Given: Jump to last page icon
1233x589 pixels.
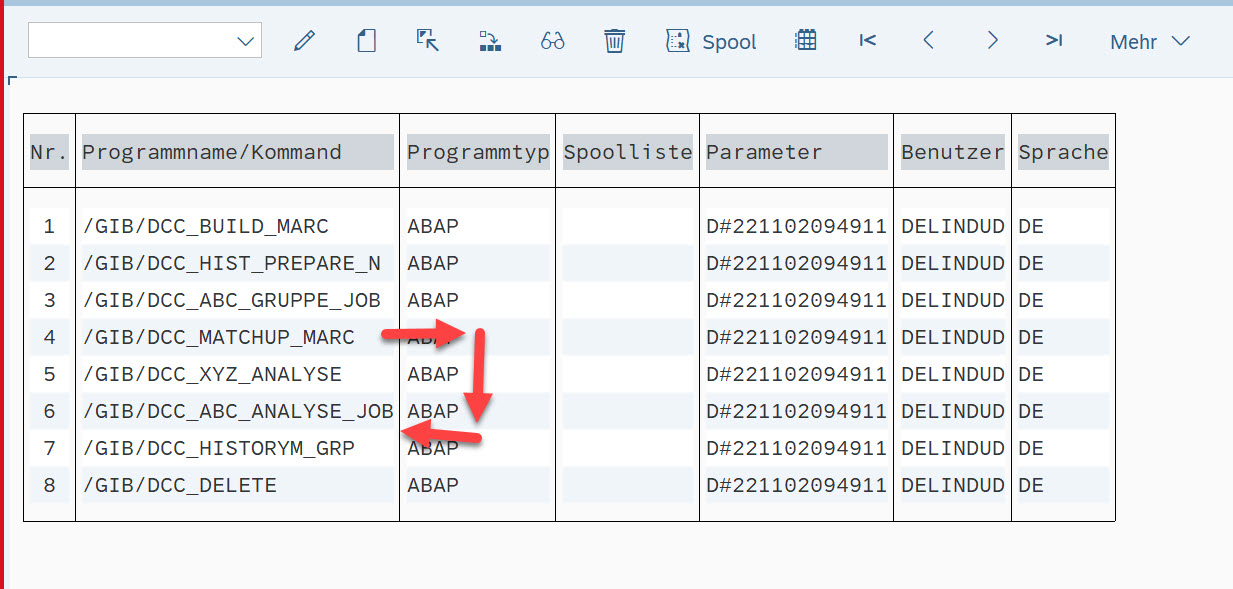Looking at the screenshot, I should (x=1053, y=40).
